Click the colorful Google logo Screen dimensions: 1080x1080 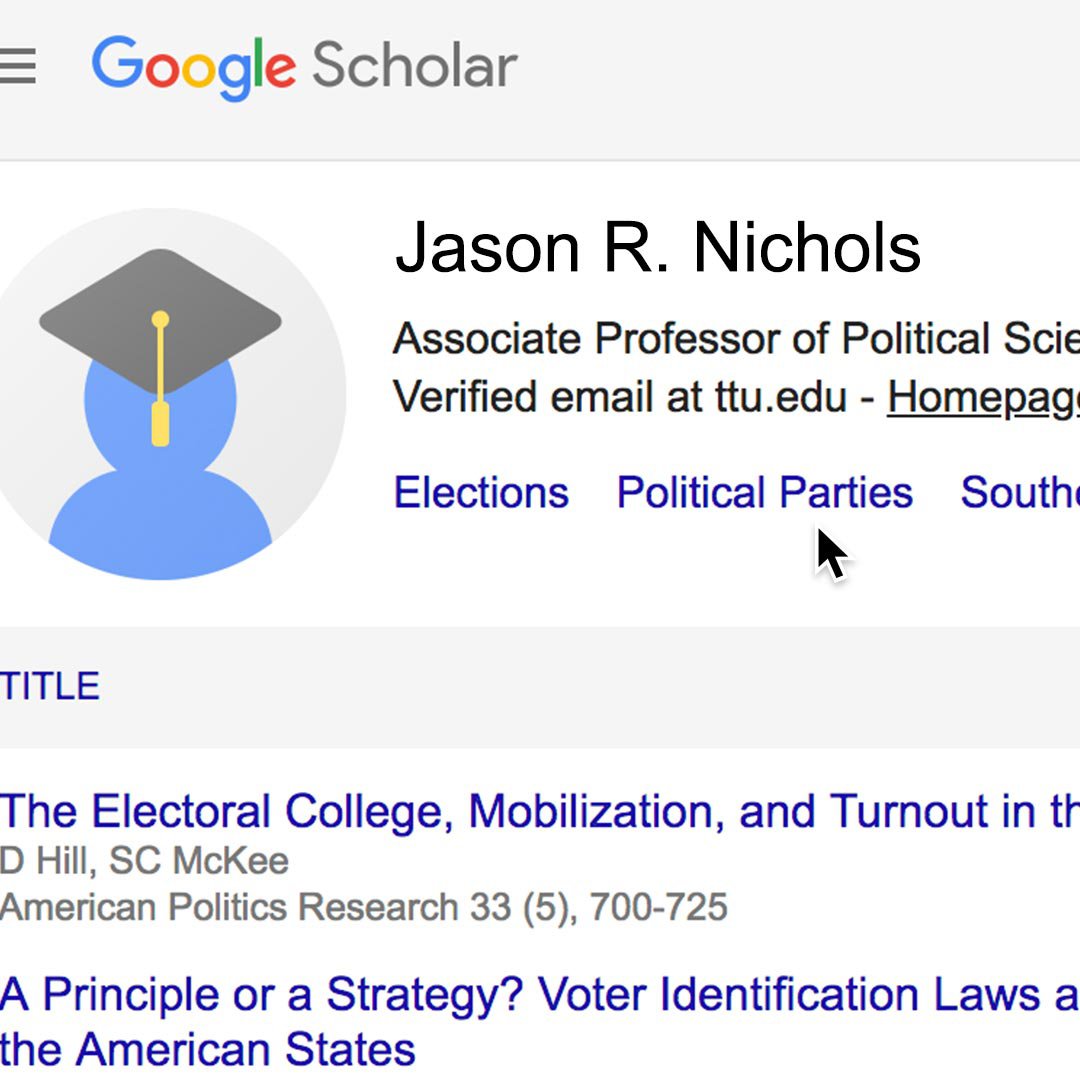point(194,68)
